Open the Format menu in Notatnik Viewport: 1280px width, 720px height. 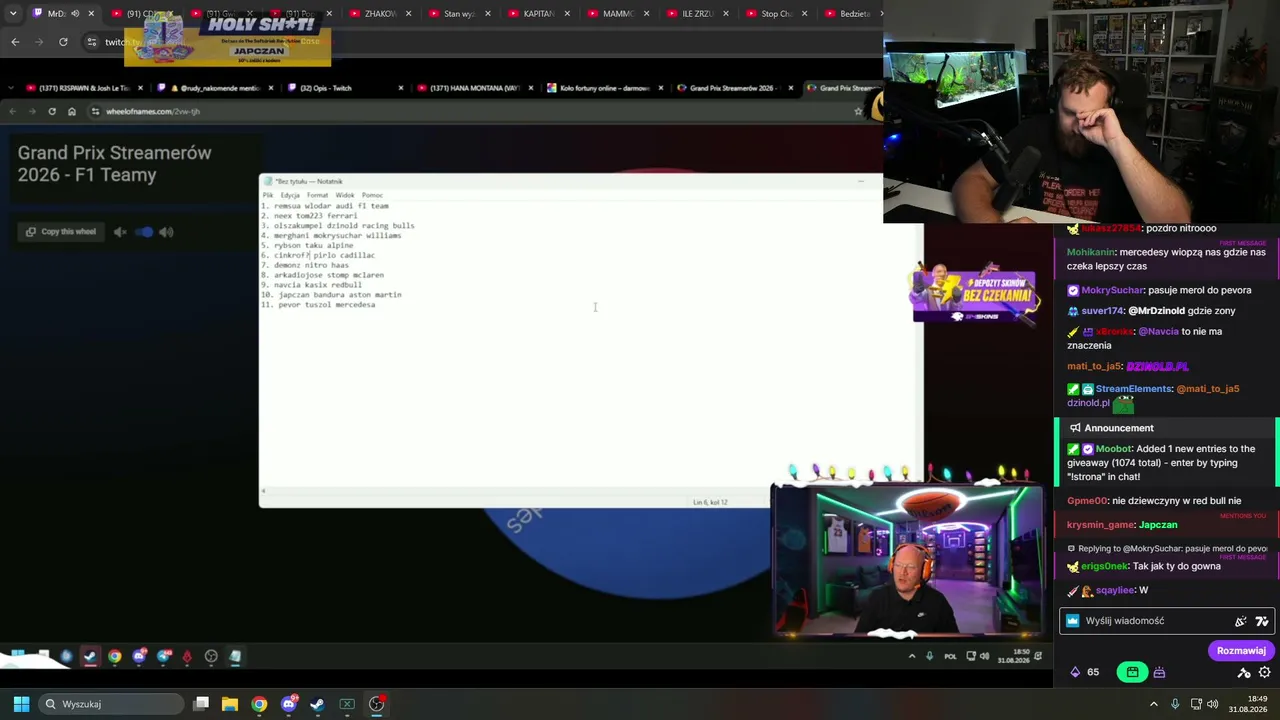[317, 195]
